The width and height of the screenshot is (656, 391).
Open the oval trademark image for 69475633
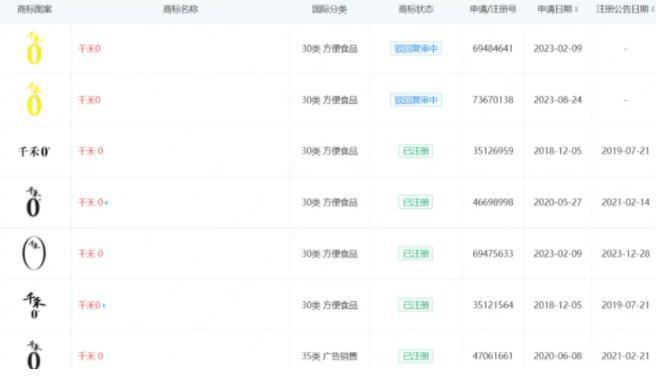(x=34, y=253)
